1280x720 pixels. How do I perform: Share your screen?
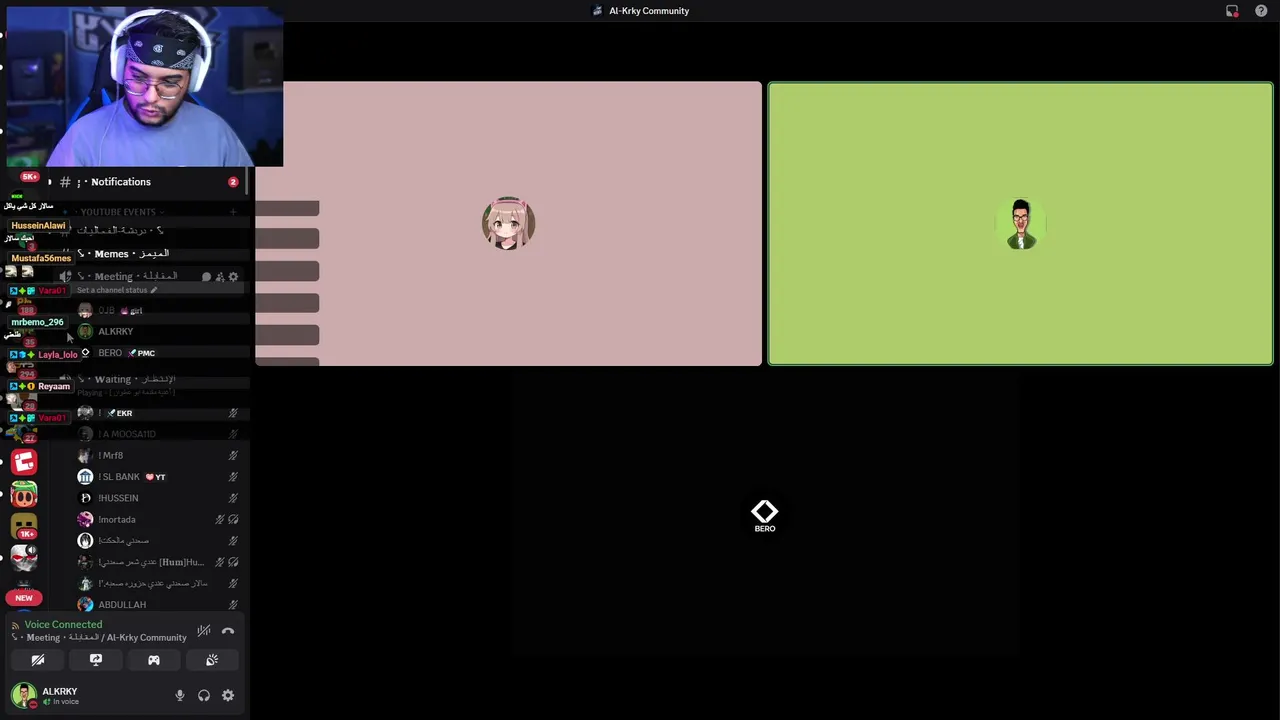point(96,660)
